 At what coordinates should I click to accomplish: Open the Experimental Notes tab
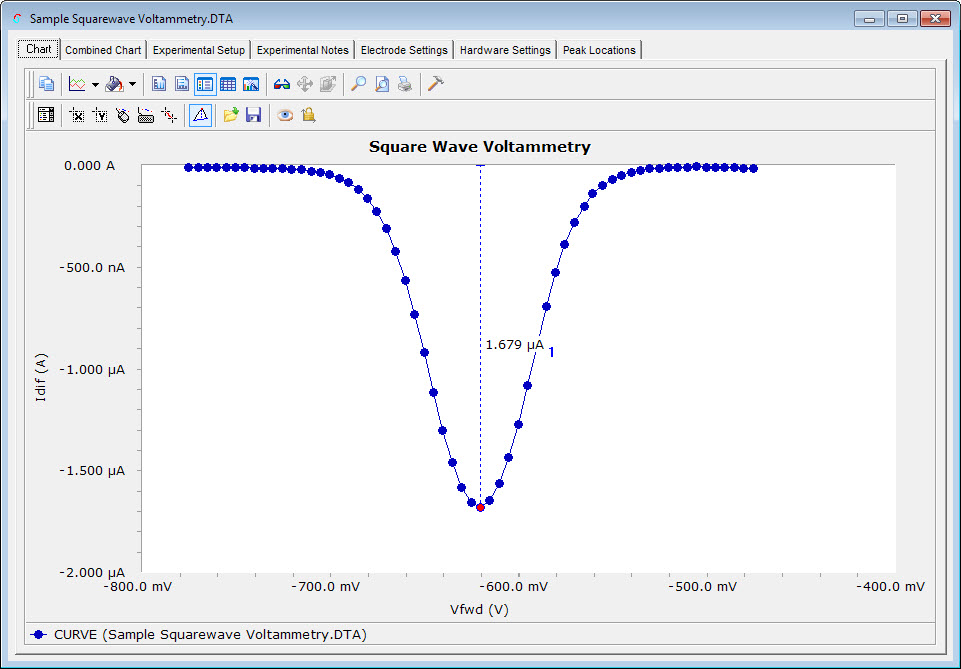click(303, 50)
